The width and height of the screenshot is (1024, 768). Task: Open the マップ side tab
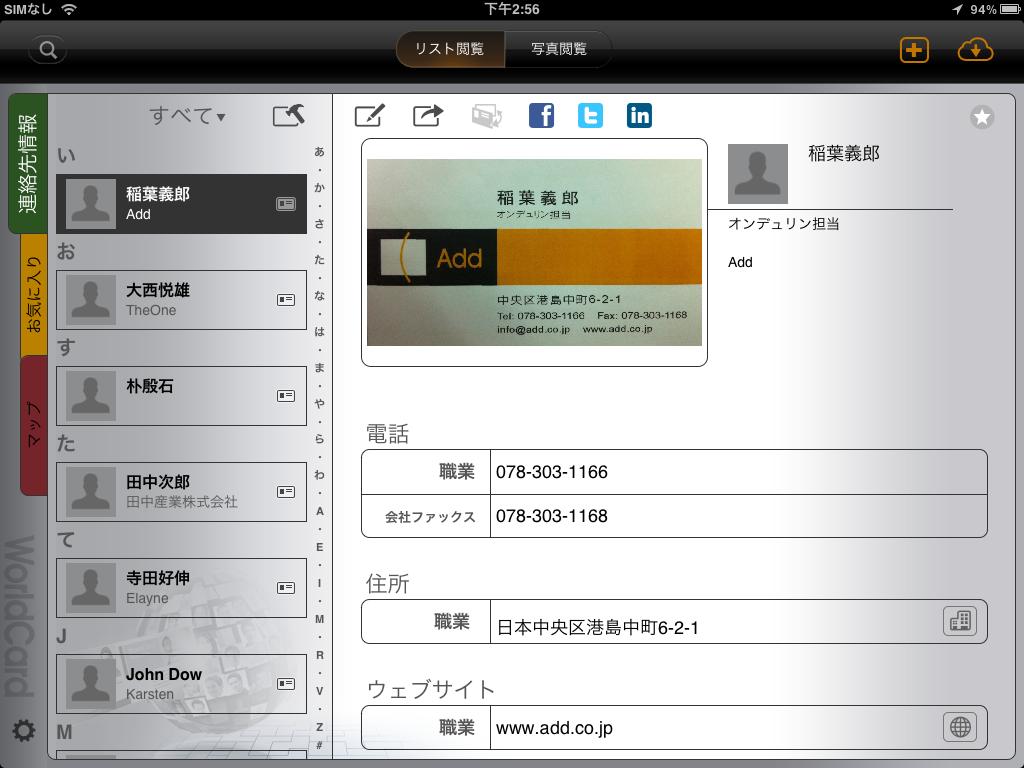pos(33,425)
